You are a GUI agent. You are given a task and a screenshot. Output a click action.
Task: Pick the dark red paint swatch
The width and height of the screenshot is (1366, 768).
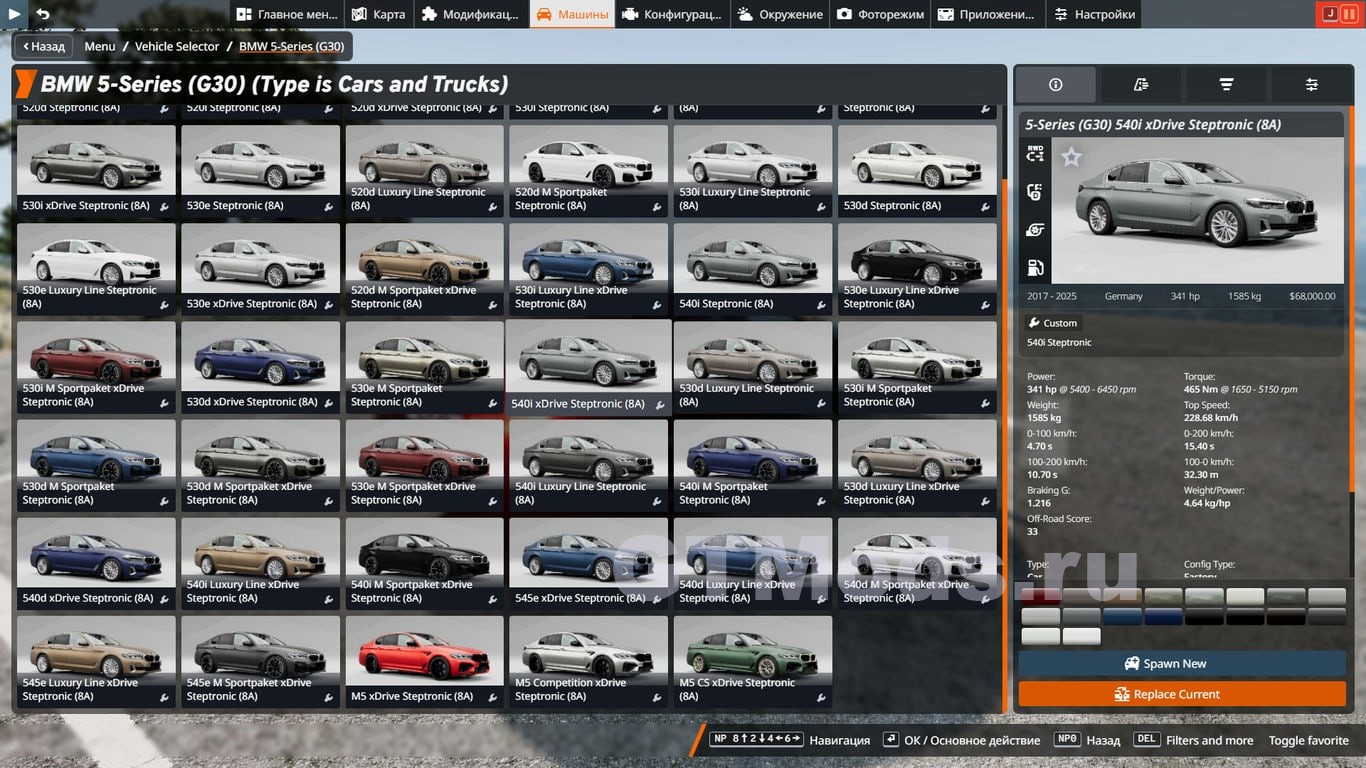[x=1040, y=597]
